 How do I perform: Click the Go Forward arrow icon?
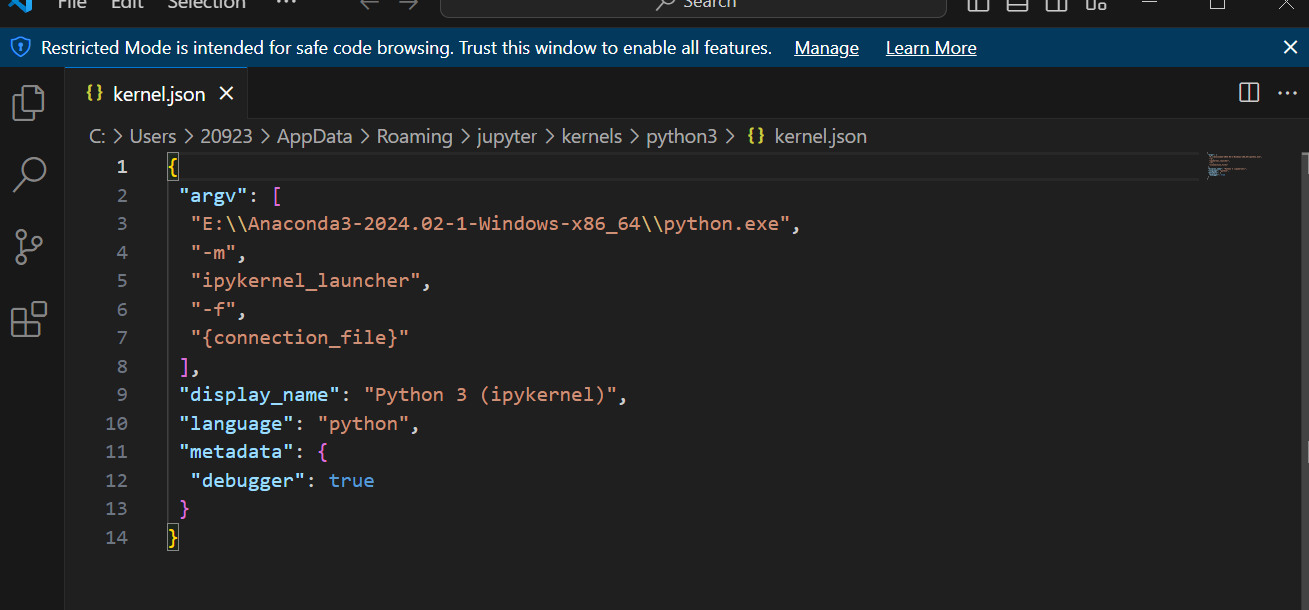[408, 4]
